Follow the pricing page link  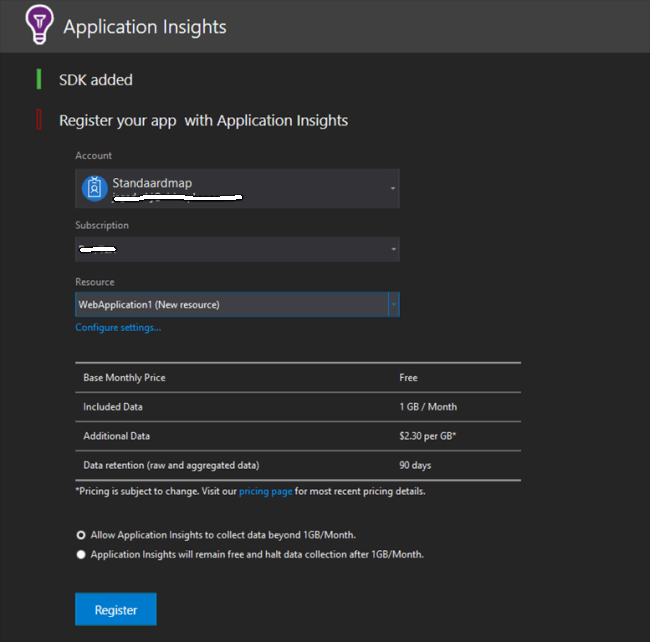click(x=265, y=491)
